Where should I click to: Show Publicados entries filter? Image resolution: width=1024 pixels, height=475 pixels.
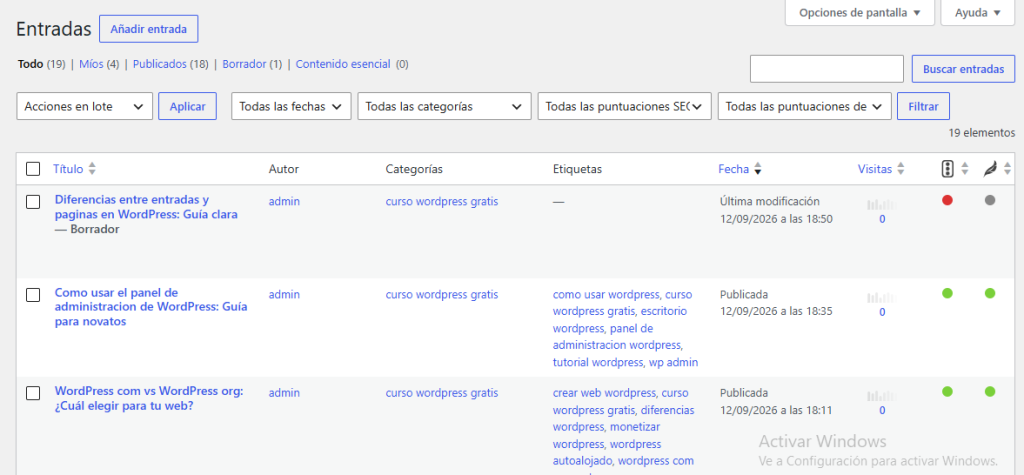tap(160, 64)
